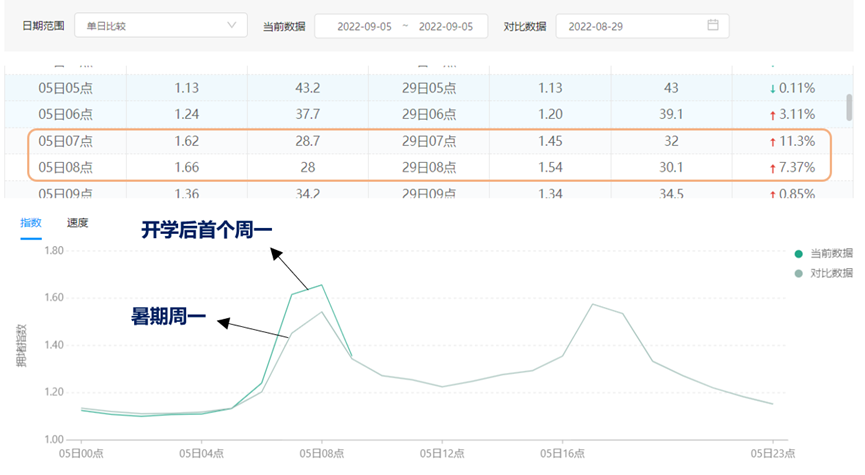Screen dimensions: 865x475
Task: Click the red up arrow beside 0.85%
Action: [773, 193]
